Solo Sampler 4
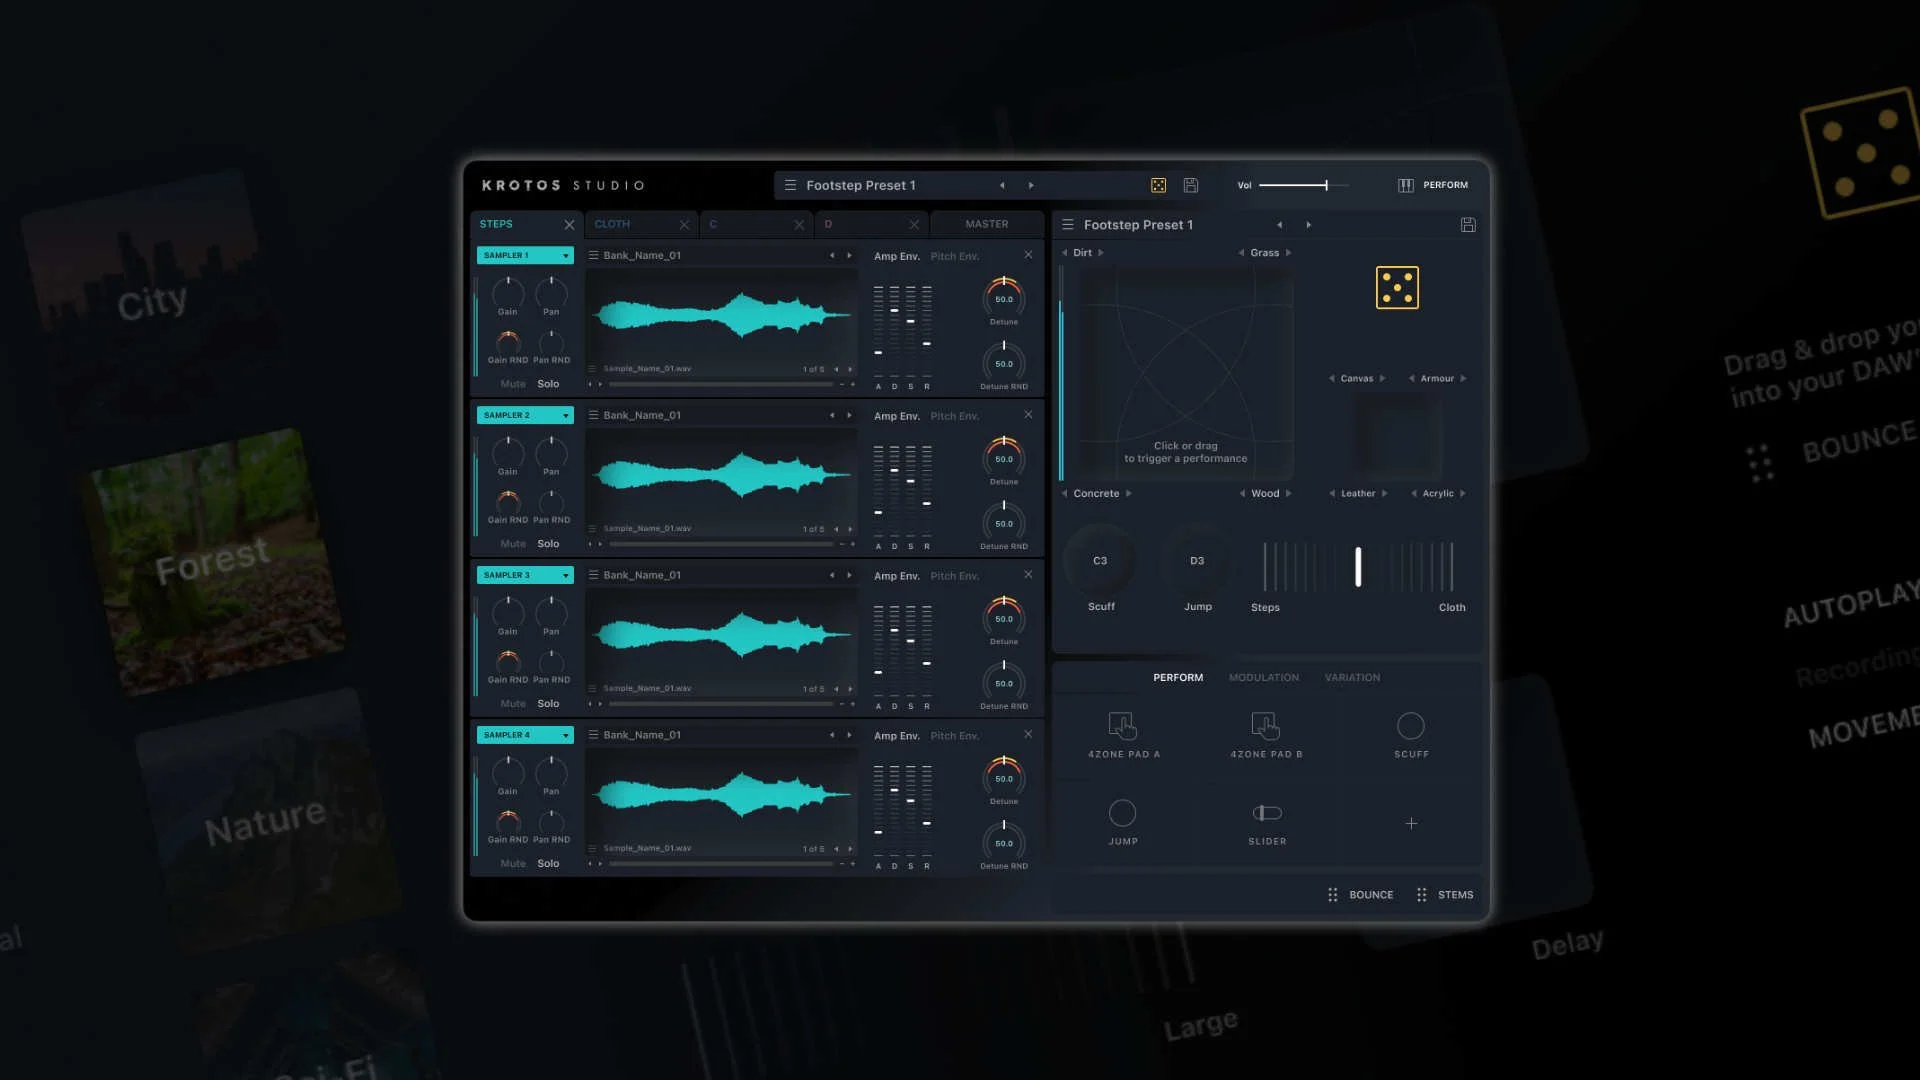 pyautogui.click(x=548, y=863)
